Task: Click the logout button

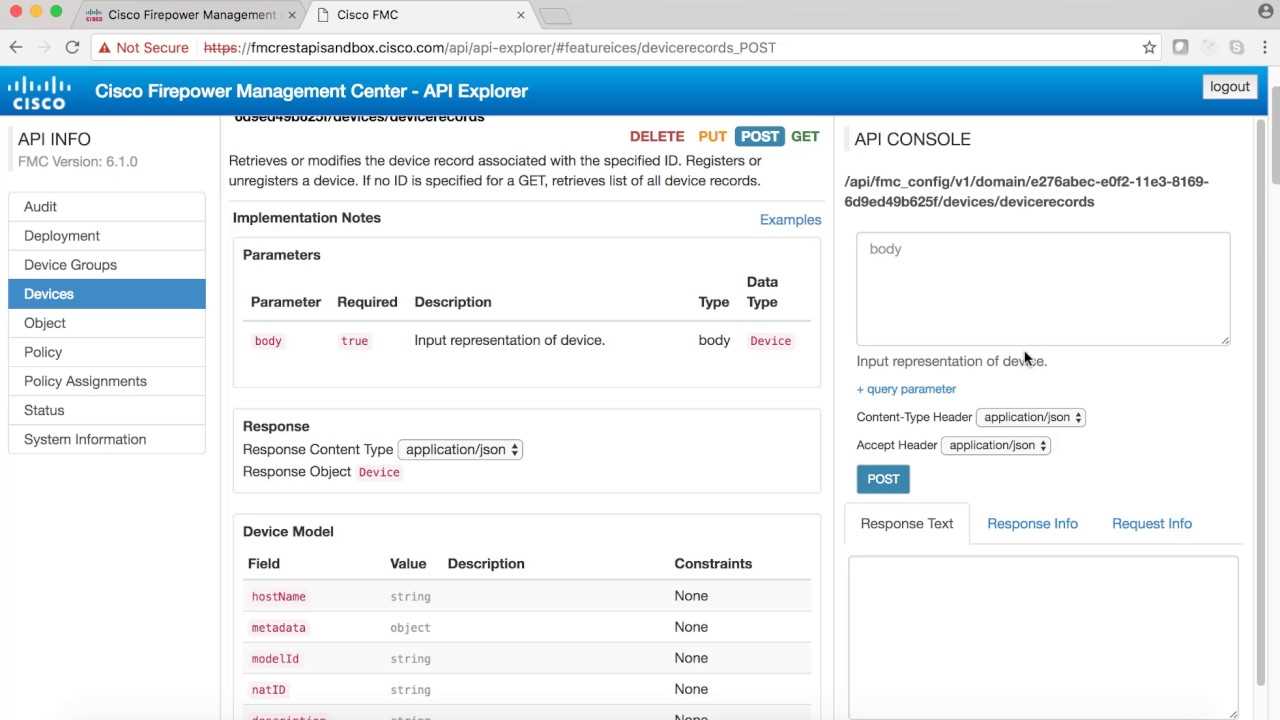Action: [x=1230, y=87]
